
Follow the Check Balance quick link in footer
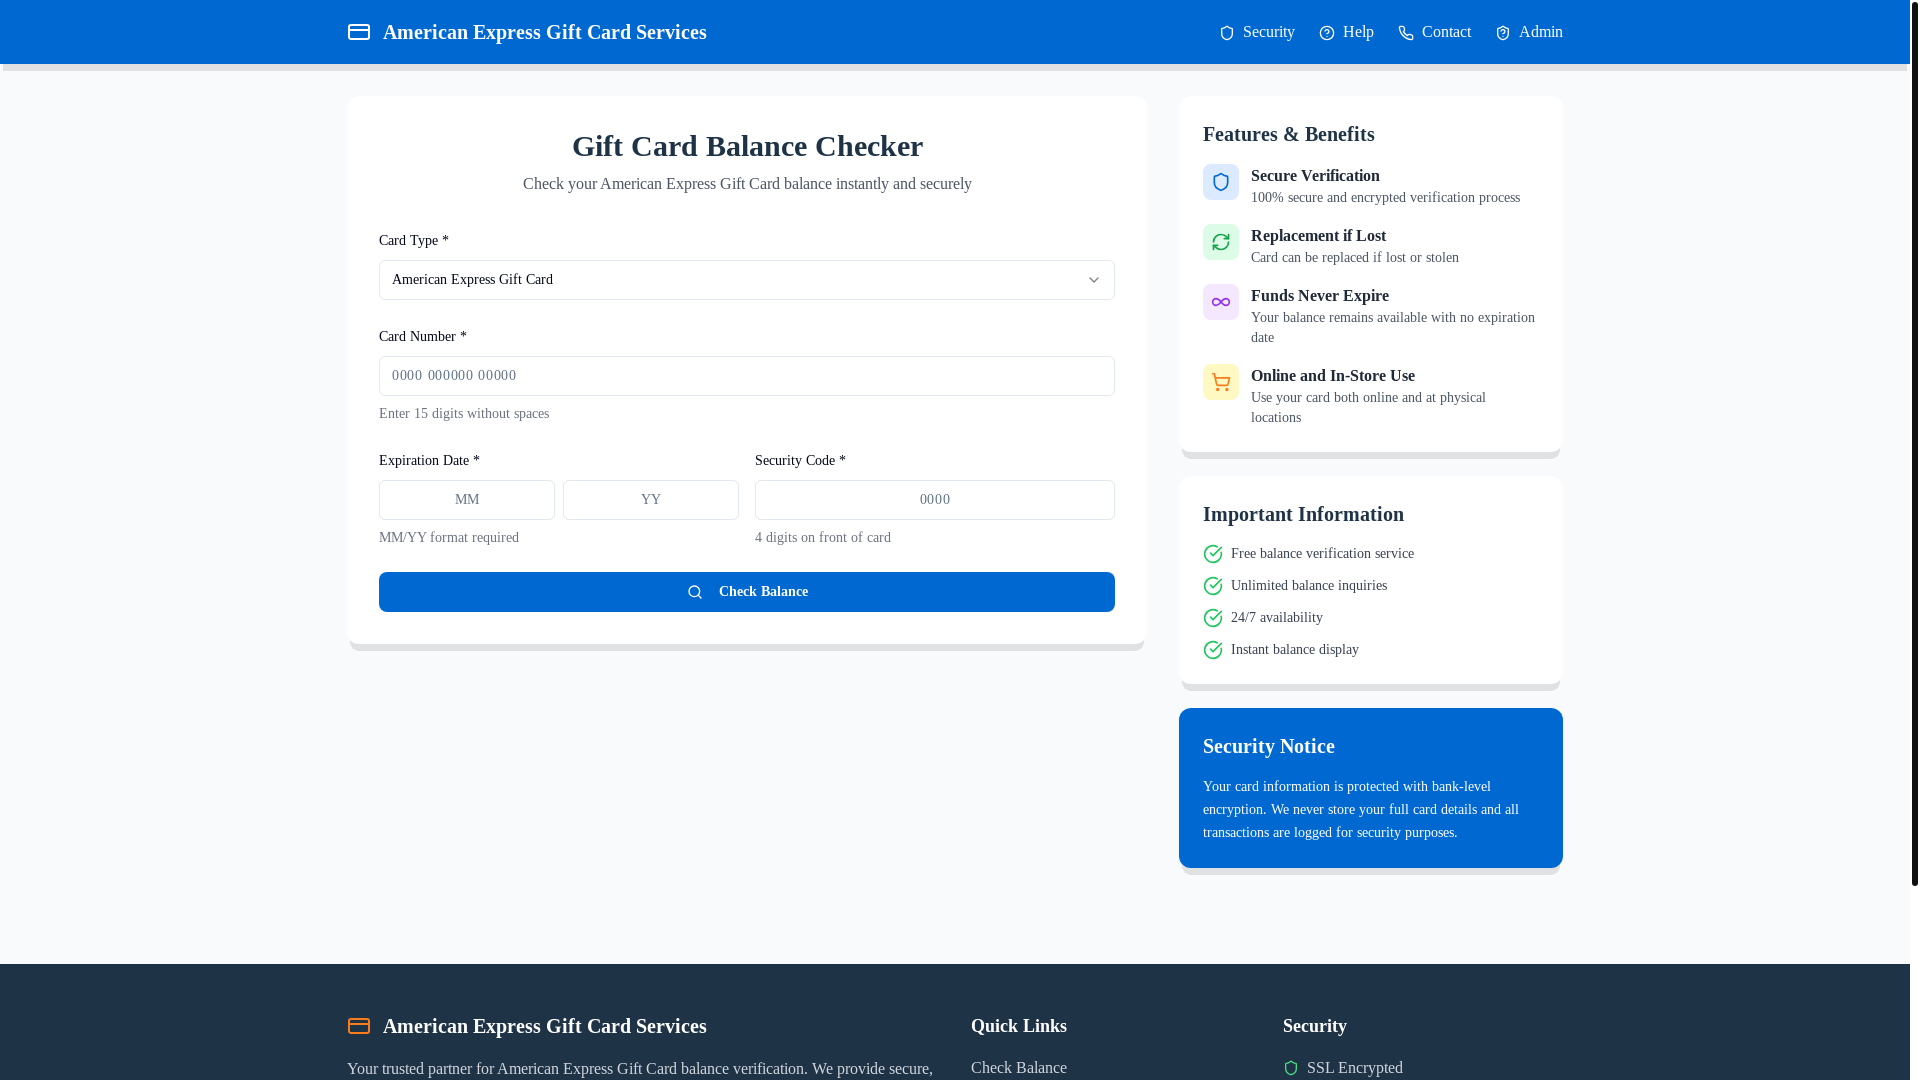(x=1019, y=1068)
